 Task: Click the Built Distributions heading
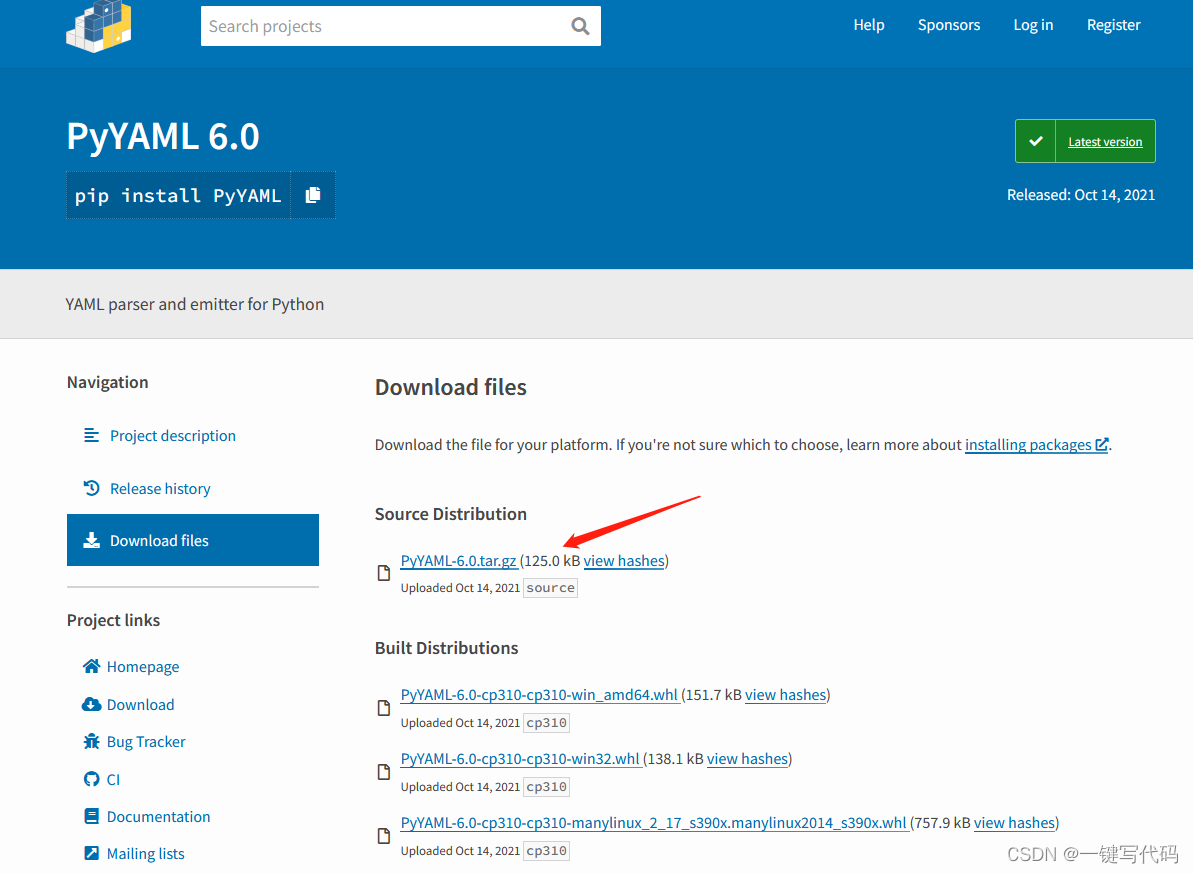447,648
